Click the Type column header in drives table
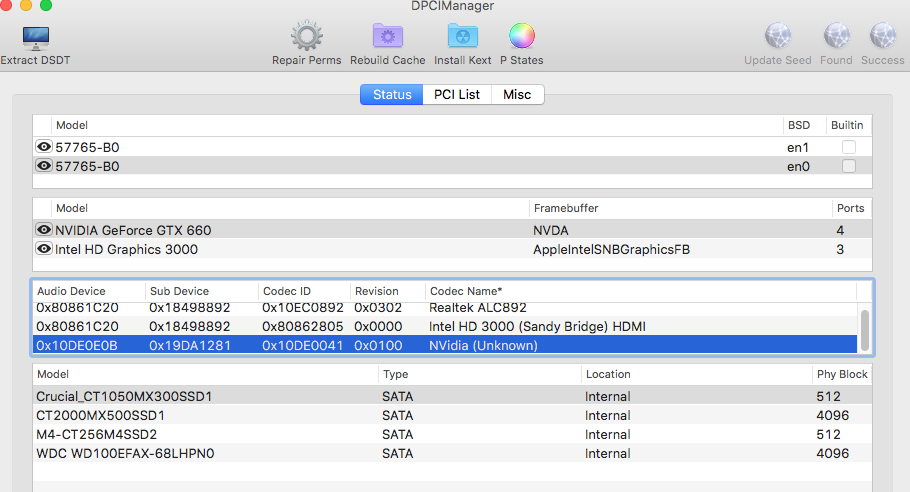 395,374
